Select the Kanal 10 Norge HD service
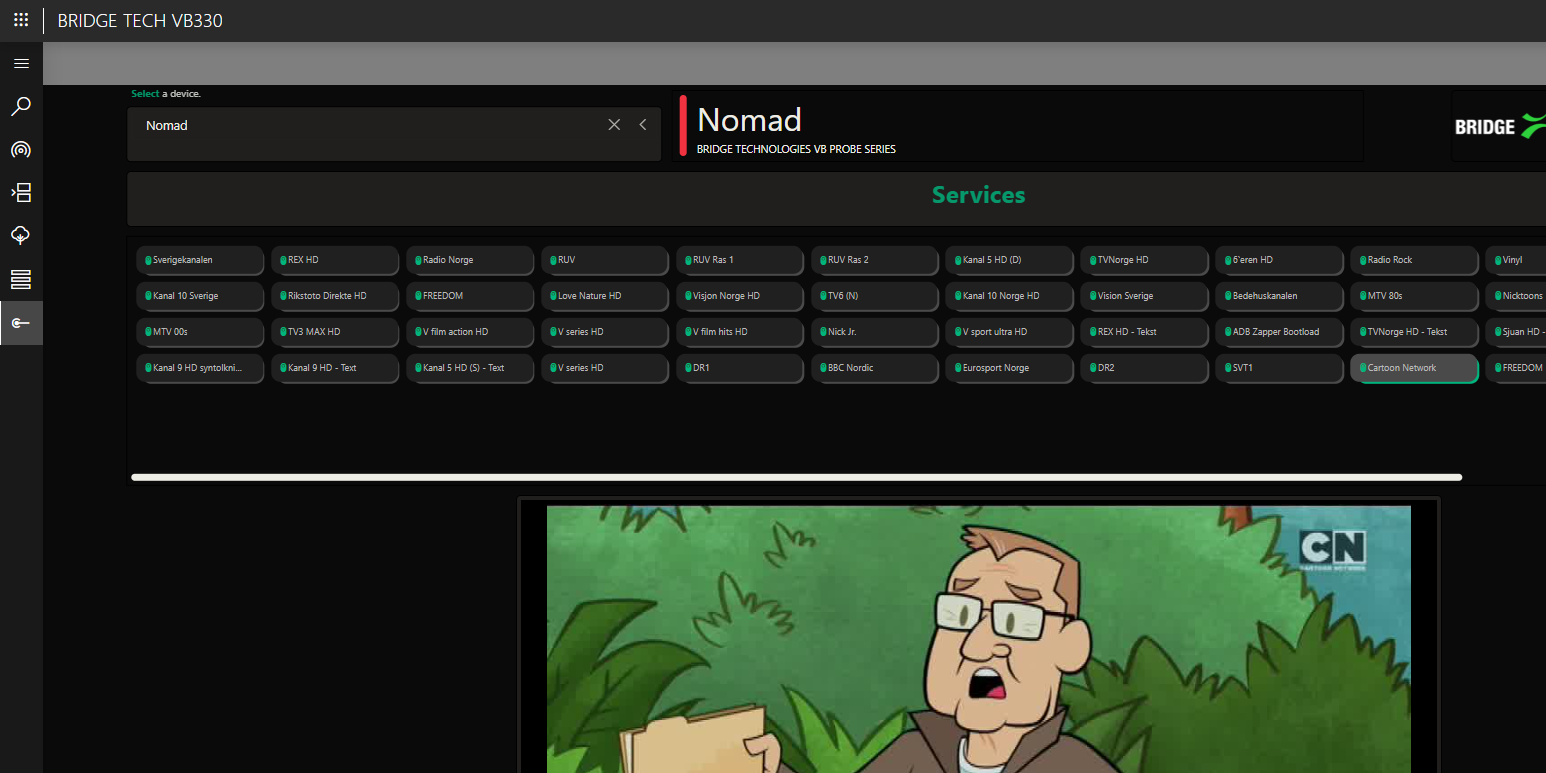The image size is (1546, 773). pos(1010,296)
